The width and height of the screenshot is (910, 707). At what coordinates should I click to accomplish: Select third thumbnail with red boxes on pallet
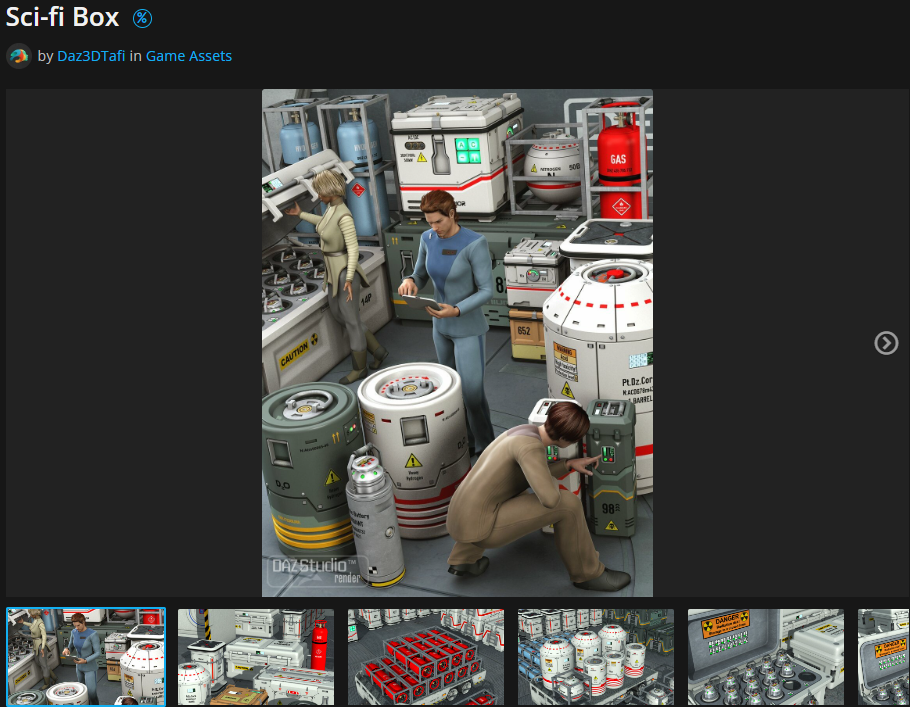426,657
